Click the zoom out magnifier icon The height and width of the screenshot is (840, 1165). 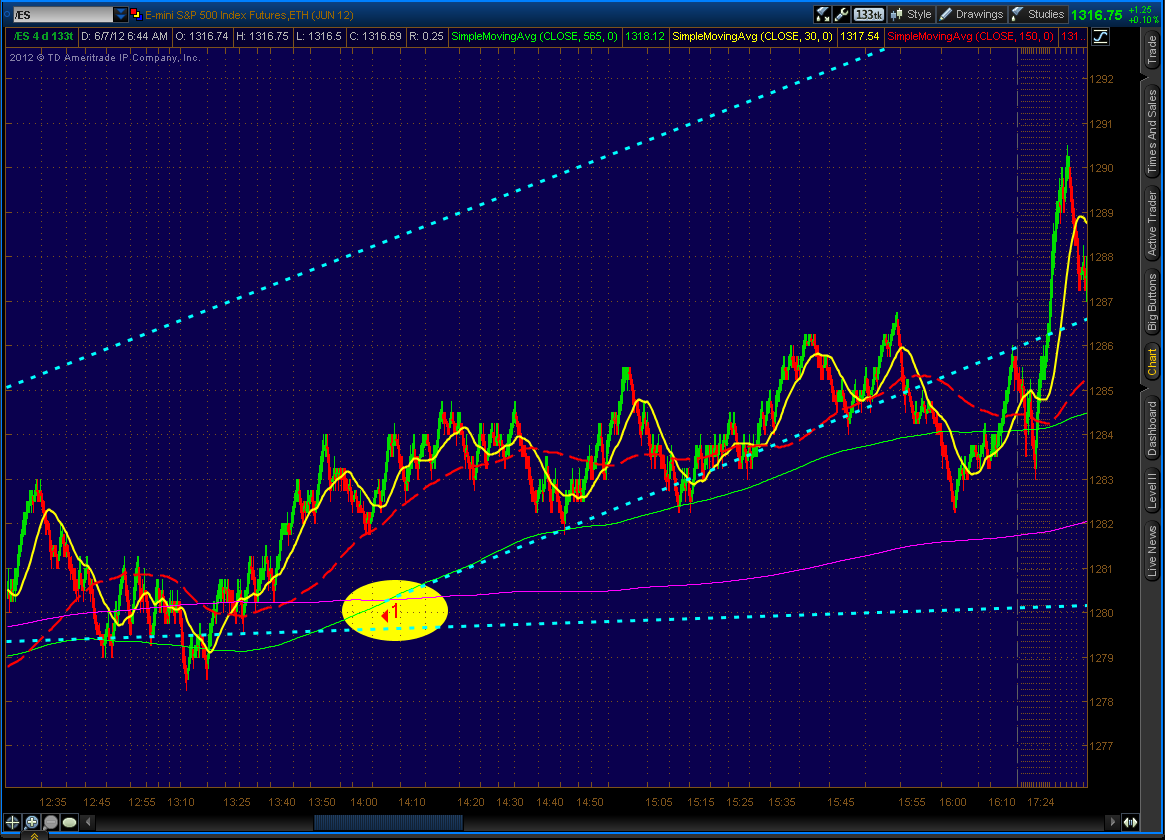[51, 822]
